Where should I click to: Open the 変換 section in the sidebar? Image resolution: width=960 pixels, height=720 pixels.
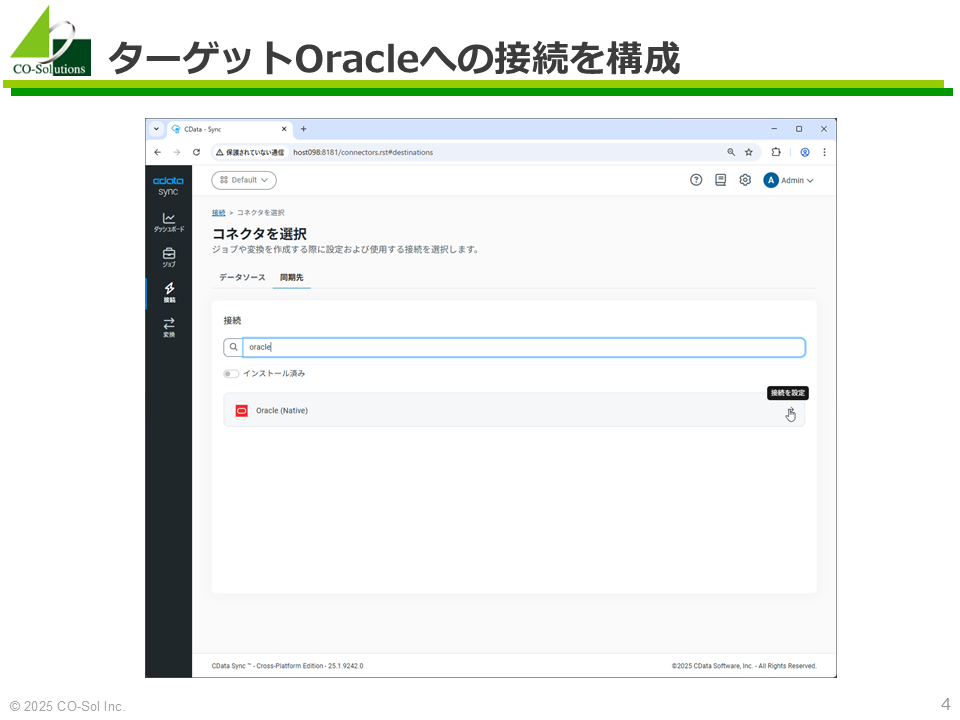coord(169,327)
